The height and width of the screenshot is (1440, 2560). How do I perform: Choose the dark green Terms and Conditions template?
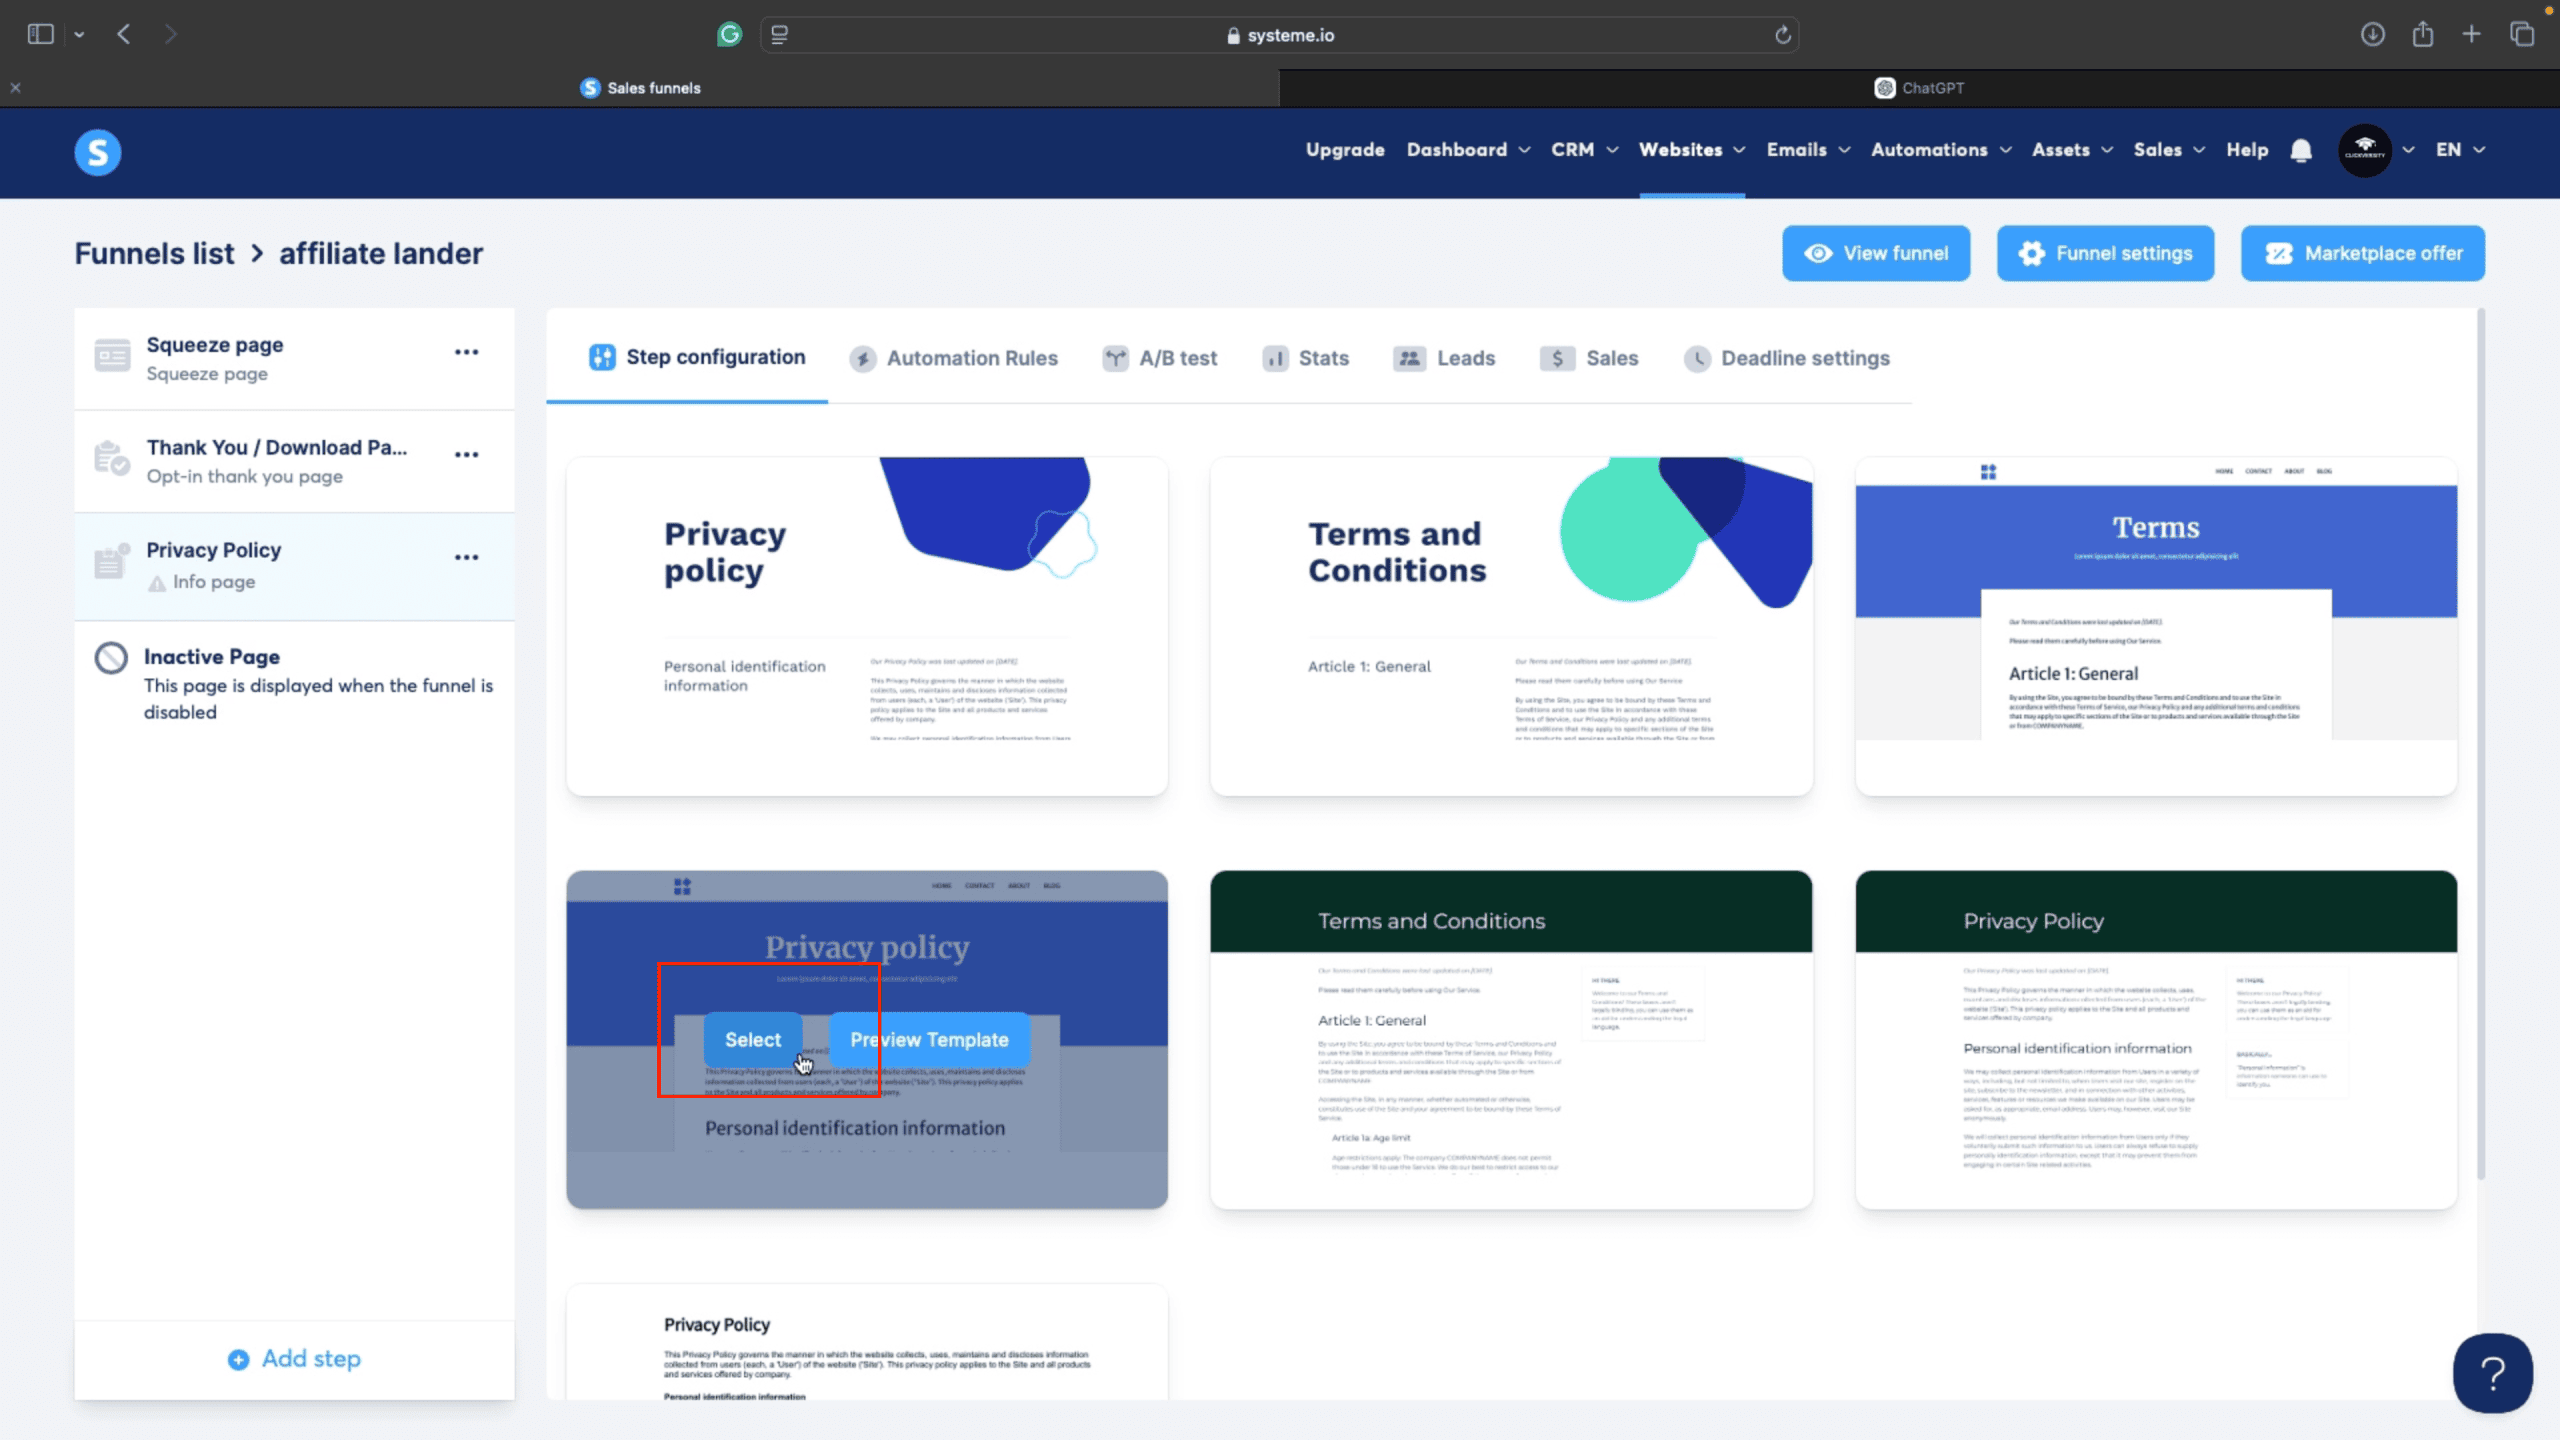coord(1511,1040)
